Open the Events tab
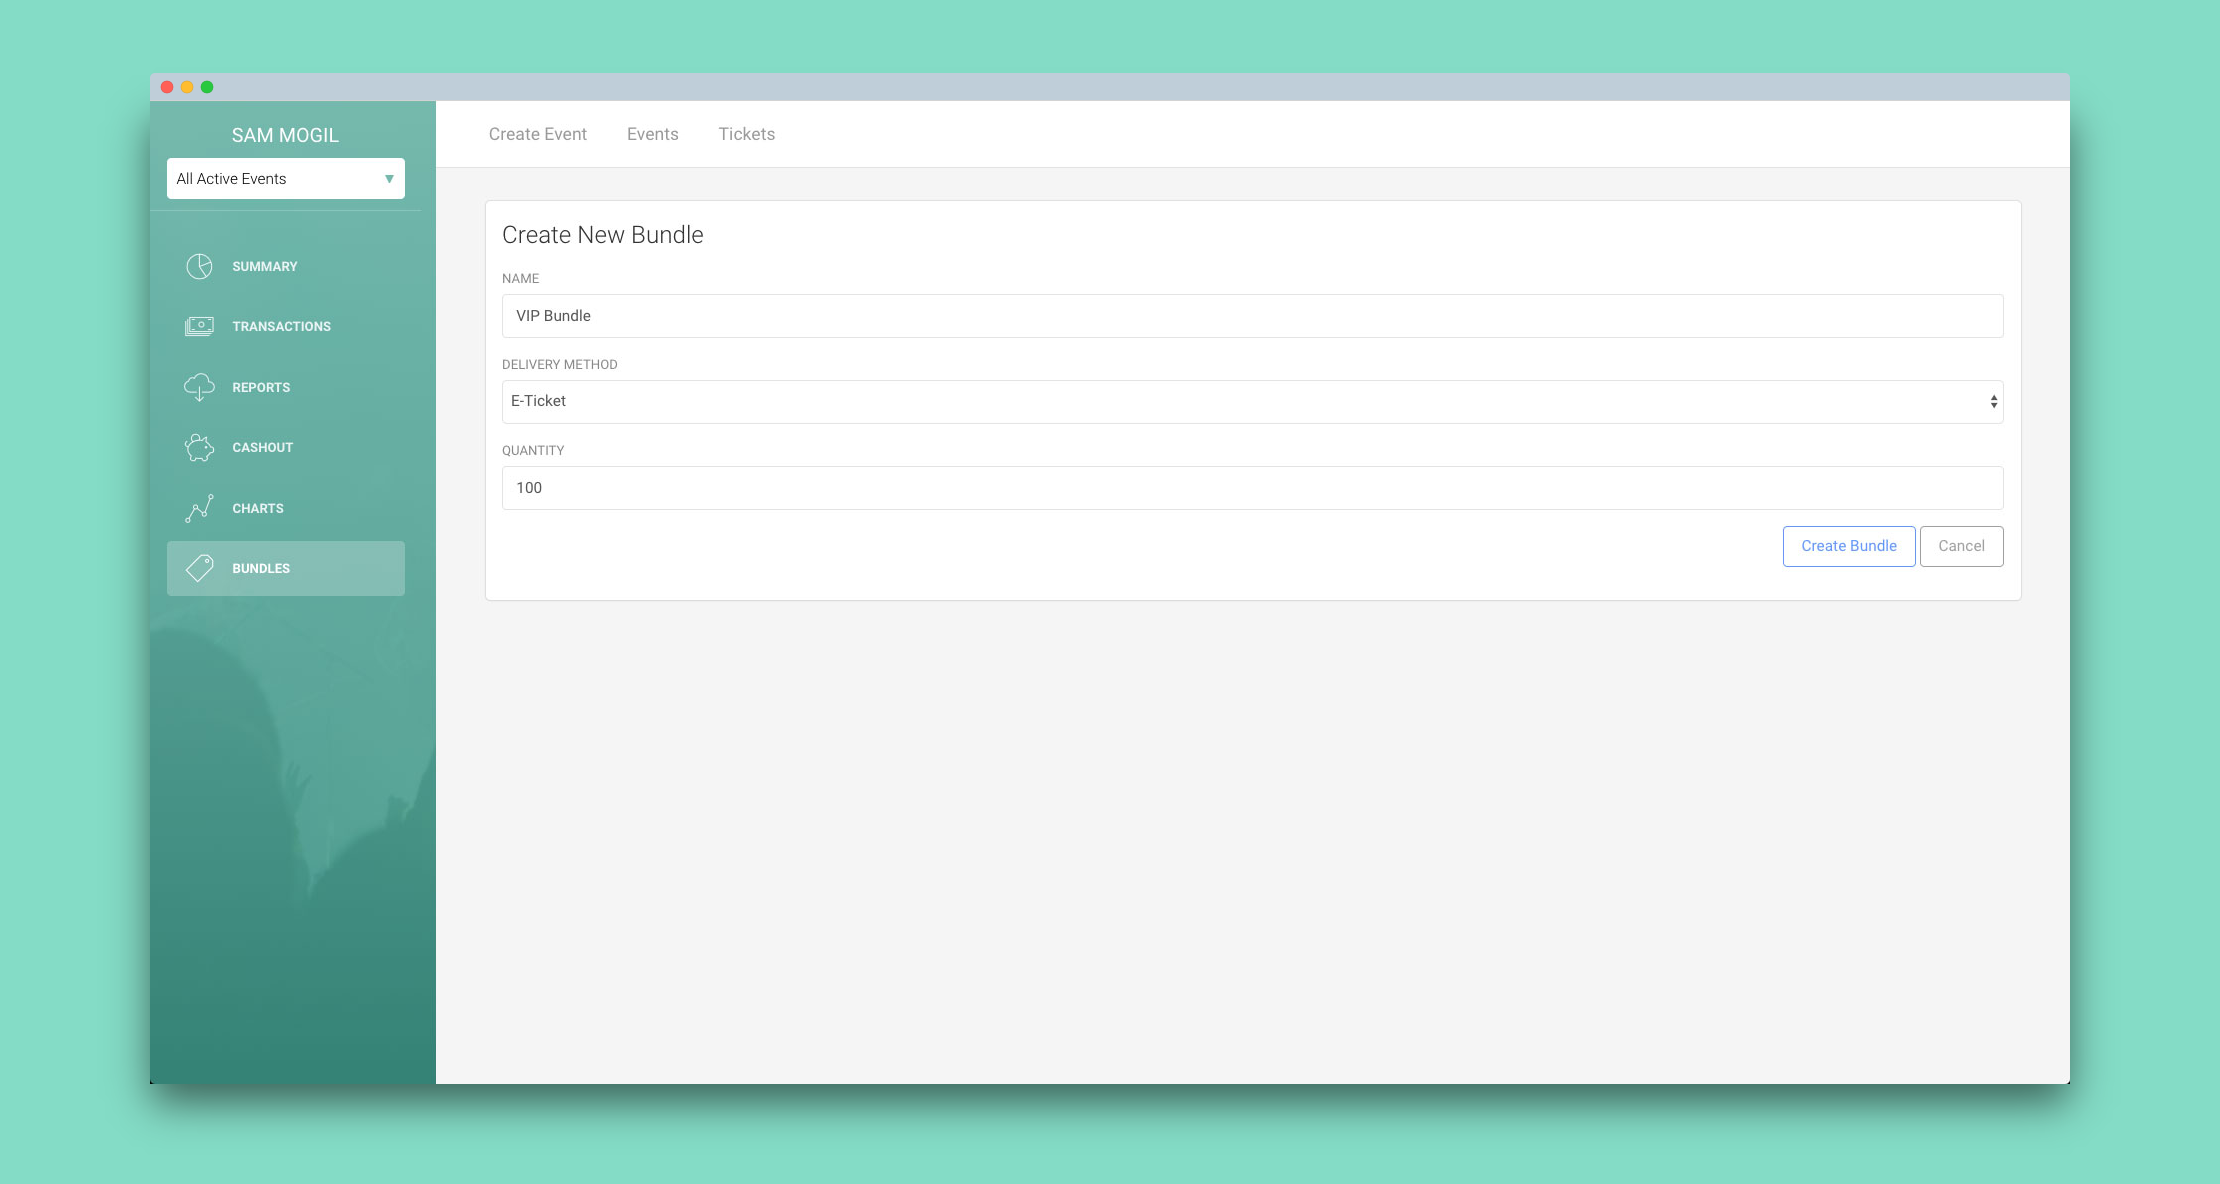Viewport: 2220px width, 1184px height. click(x=652, y=134)
